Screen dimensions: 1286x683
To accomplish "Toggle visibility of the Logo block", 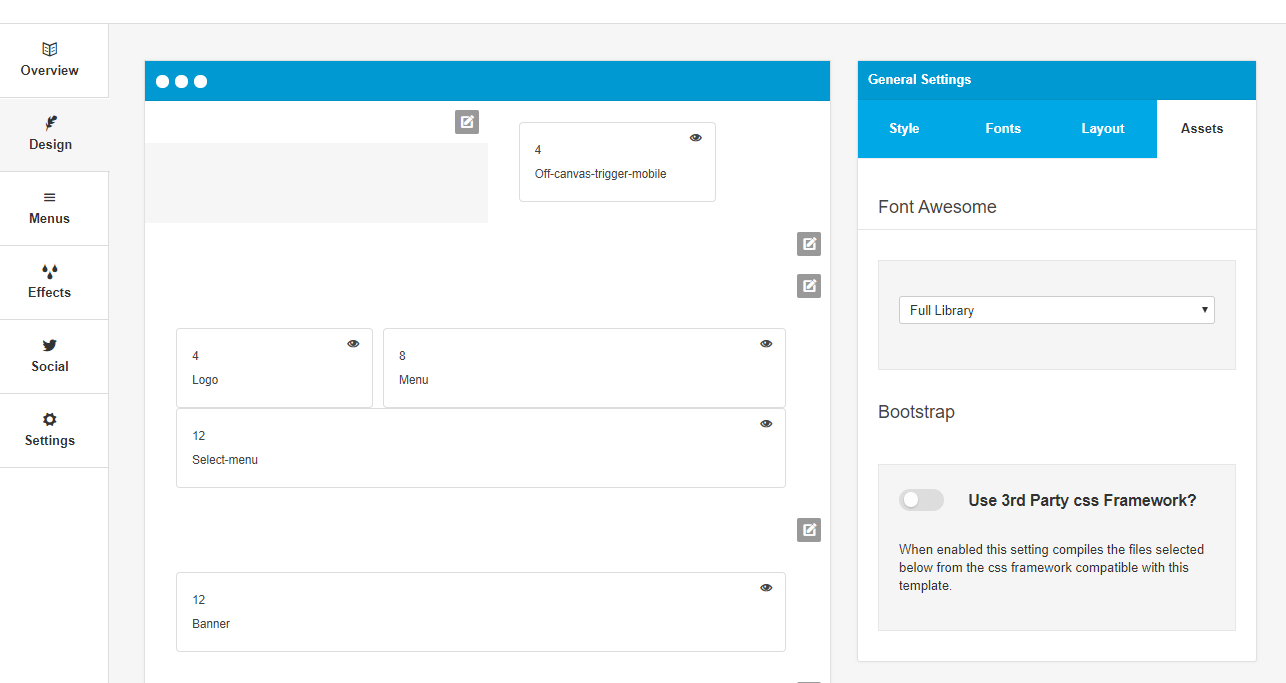I will [x=353, y=344].
